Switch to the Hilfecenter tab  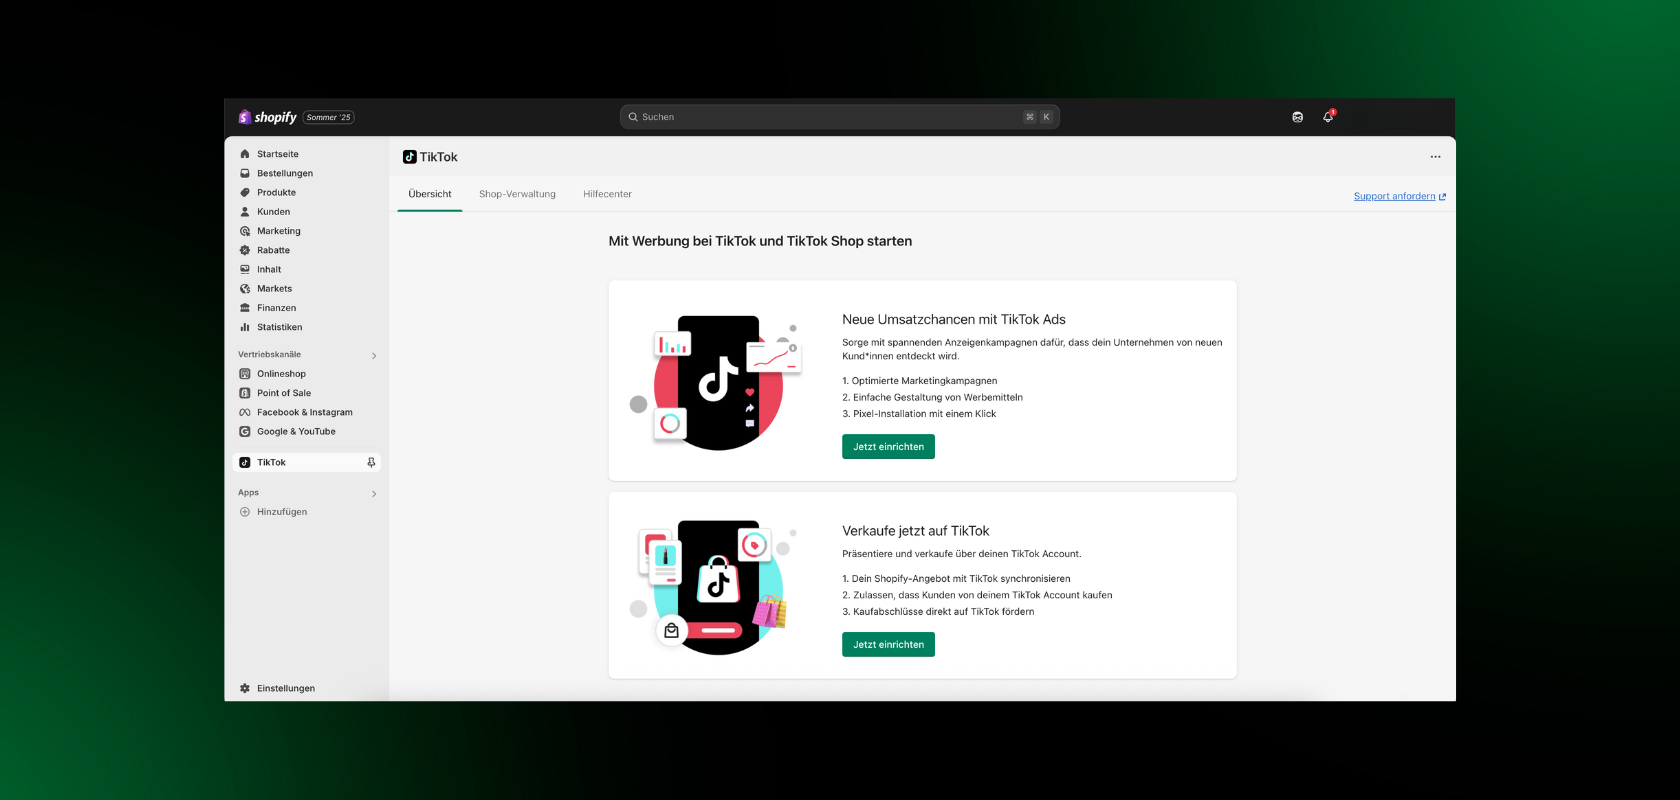coord(607,194)
